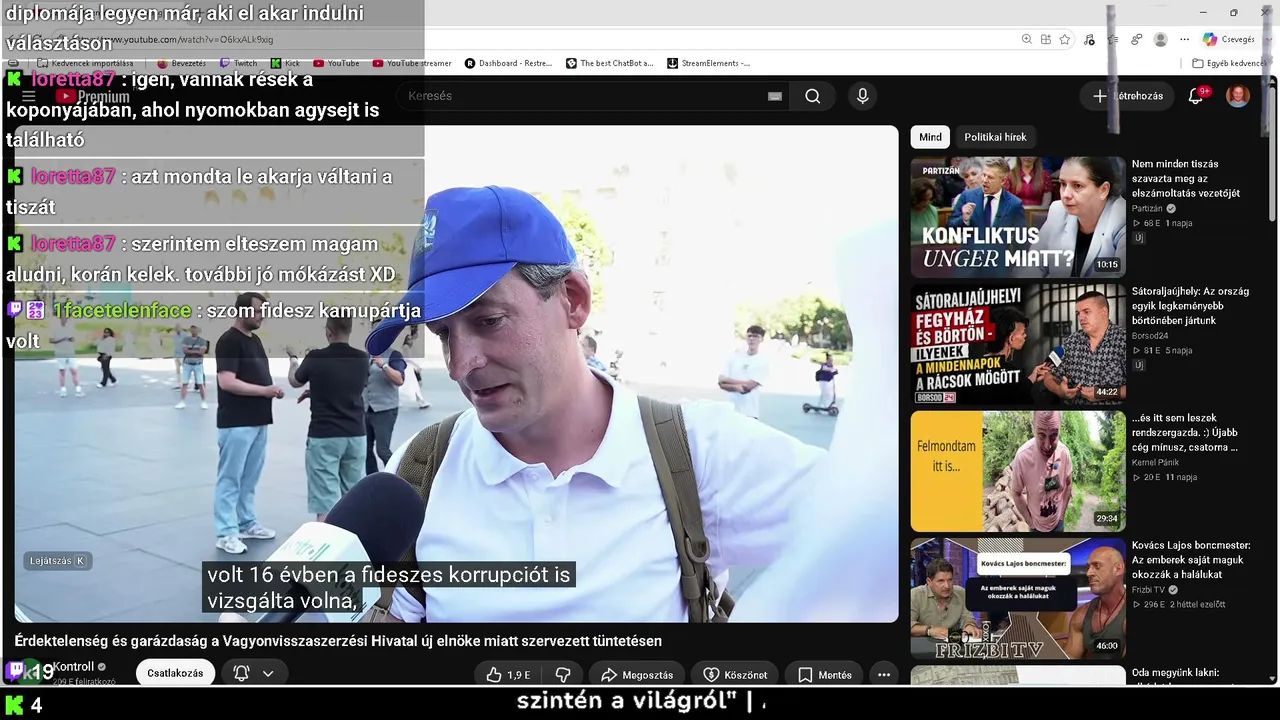Dislike the video
Image resolution: width=1280 pixels, height=720 pixels.
[x=563, y=675]
